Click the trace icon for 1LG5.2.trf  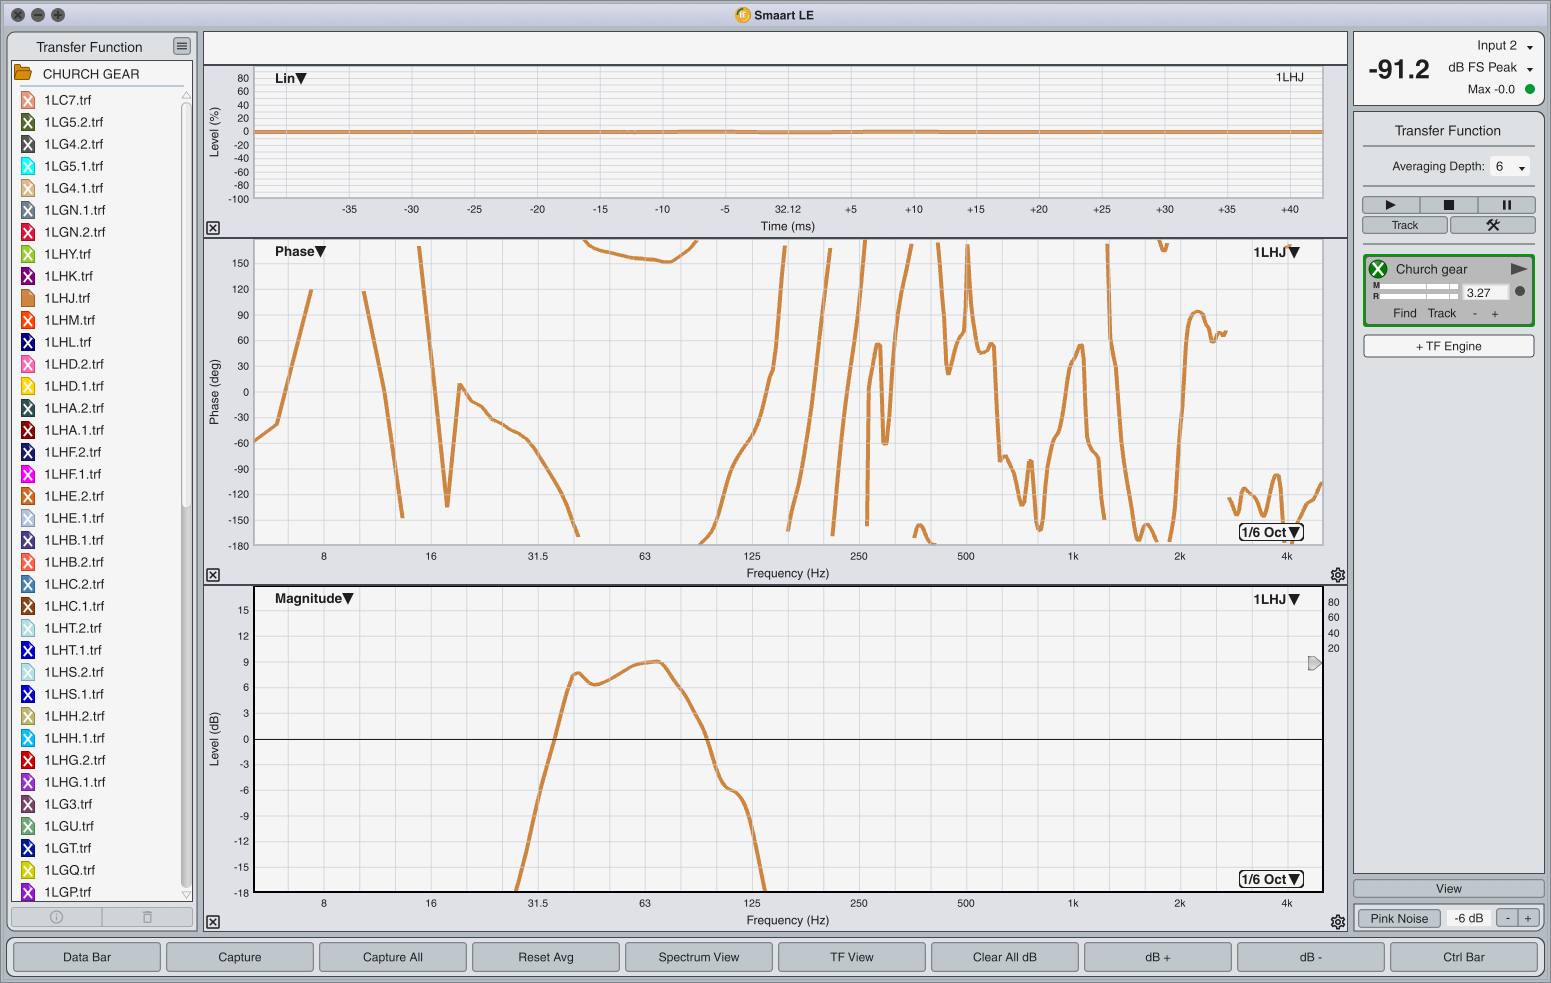(28, 122)
